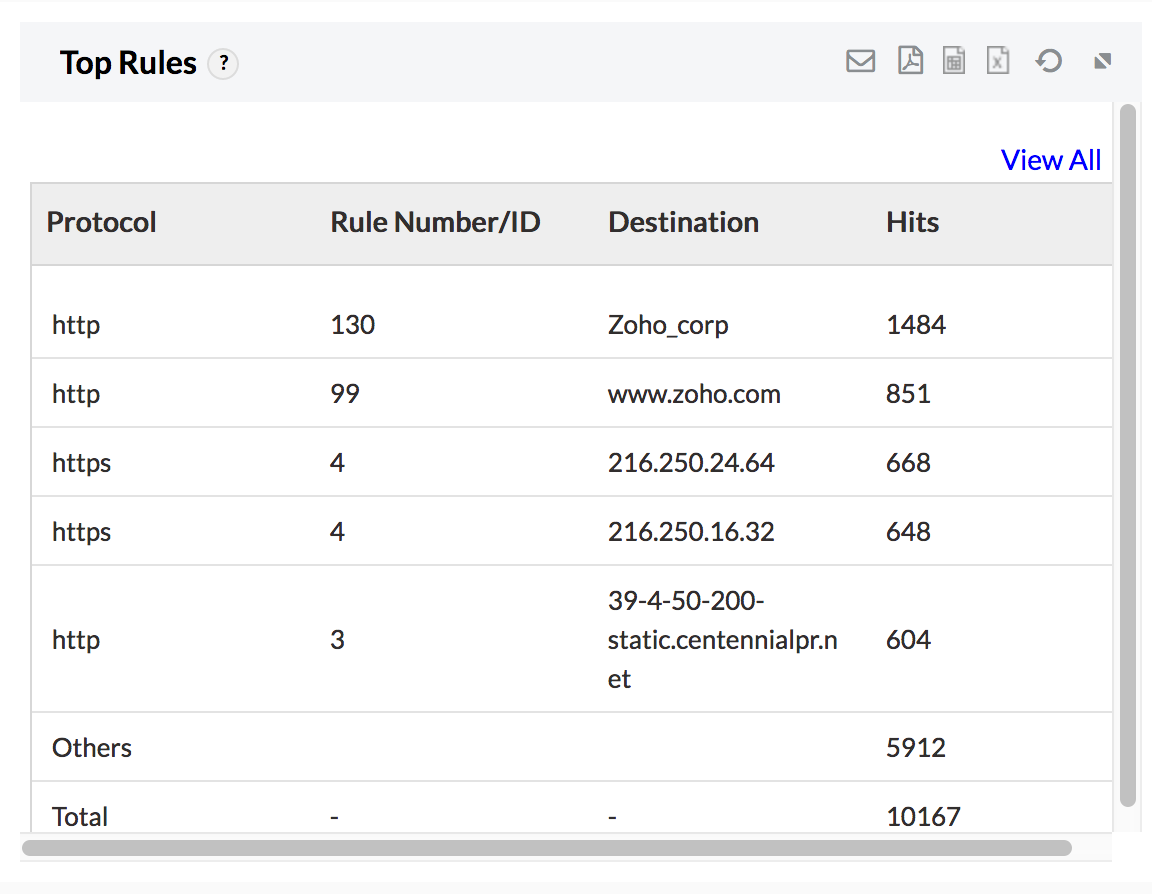The image size is (1152, 894).
Task: Export Top Rules as PDF
Action: (910, 62)
